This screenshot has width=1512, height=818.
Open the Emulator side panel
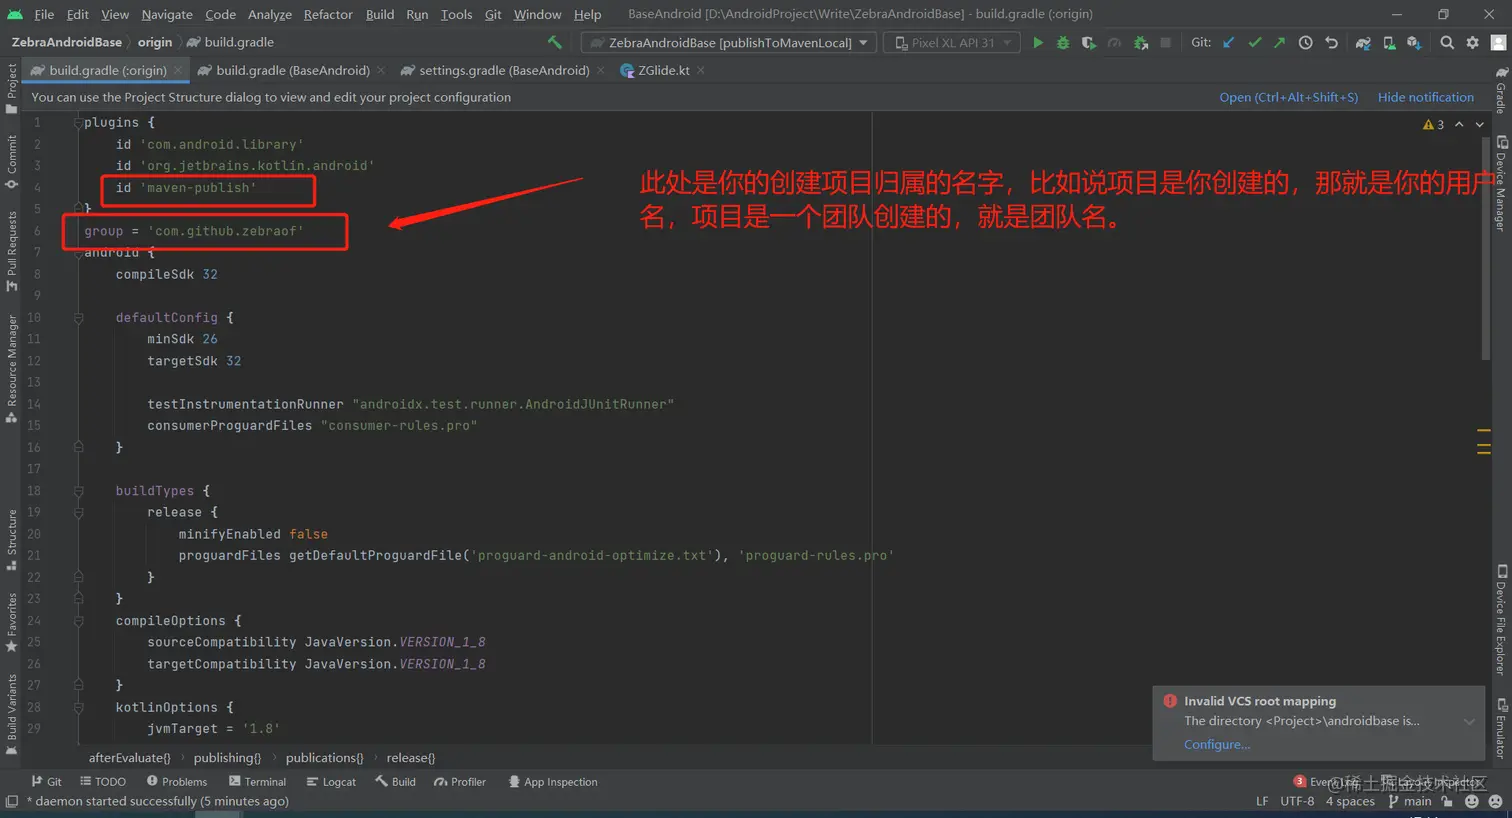(x=1501, y=729)
